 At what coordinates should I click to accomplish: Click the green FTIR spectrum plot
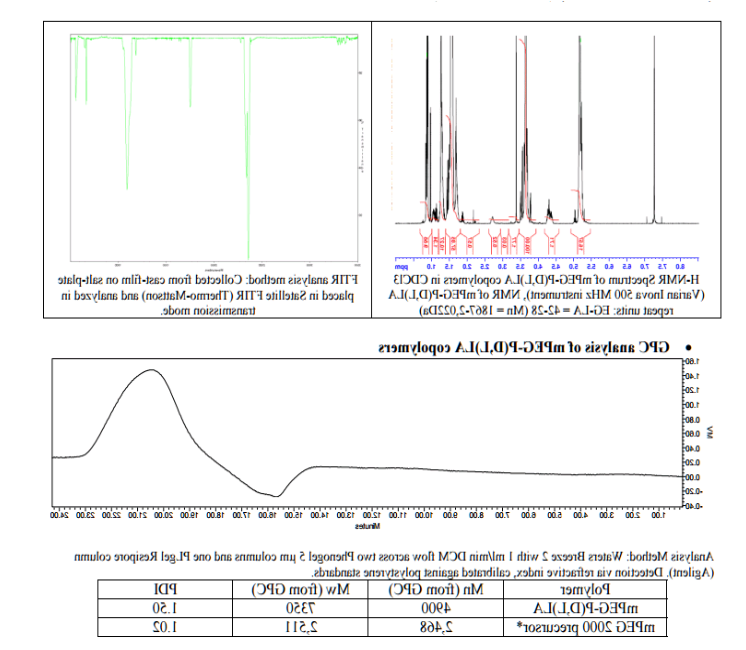tap(214, 148)
